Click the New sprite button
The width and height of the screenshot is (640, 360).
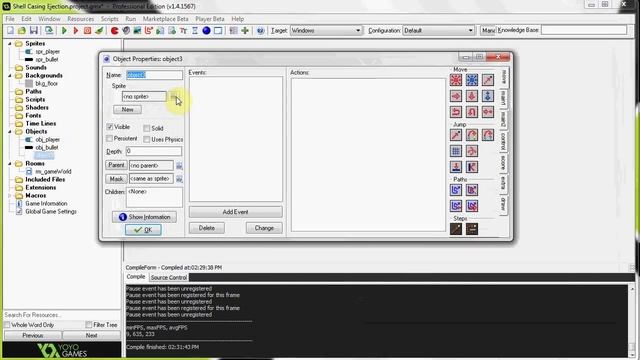127,109
